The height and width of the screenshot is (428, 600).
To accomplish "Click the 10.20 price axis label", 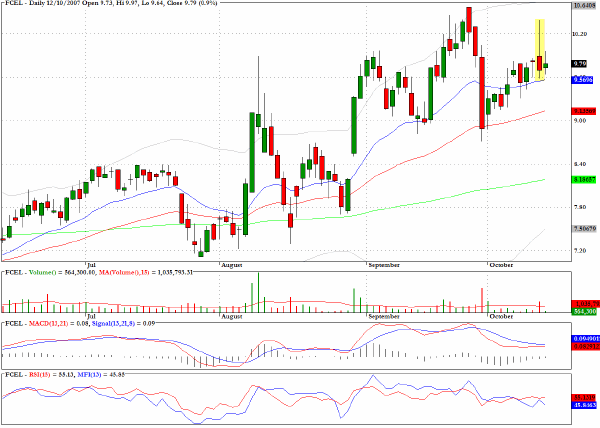I will (580, 34).
